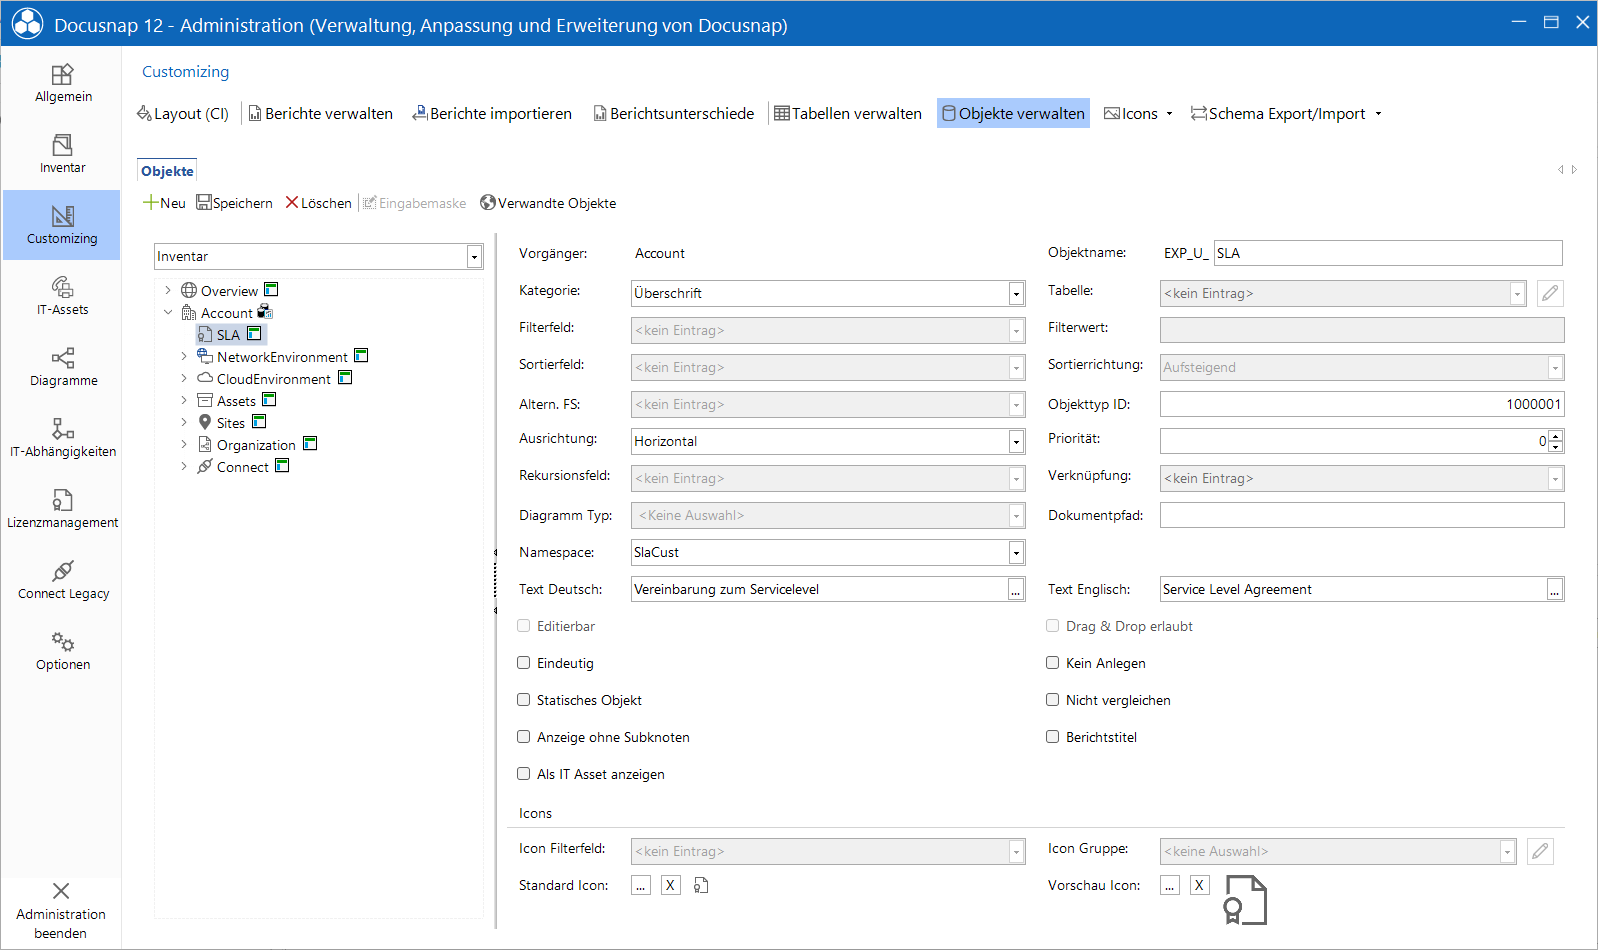Increase the Priorität value
1598x950 pixels.
pos(1555,436)
